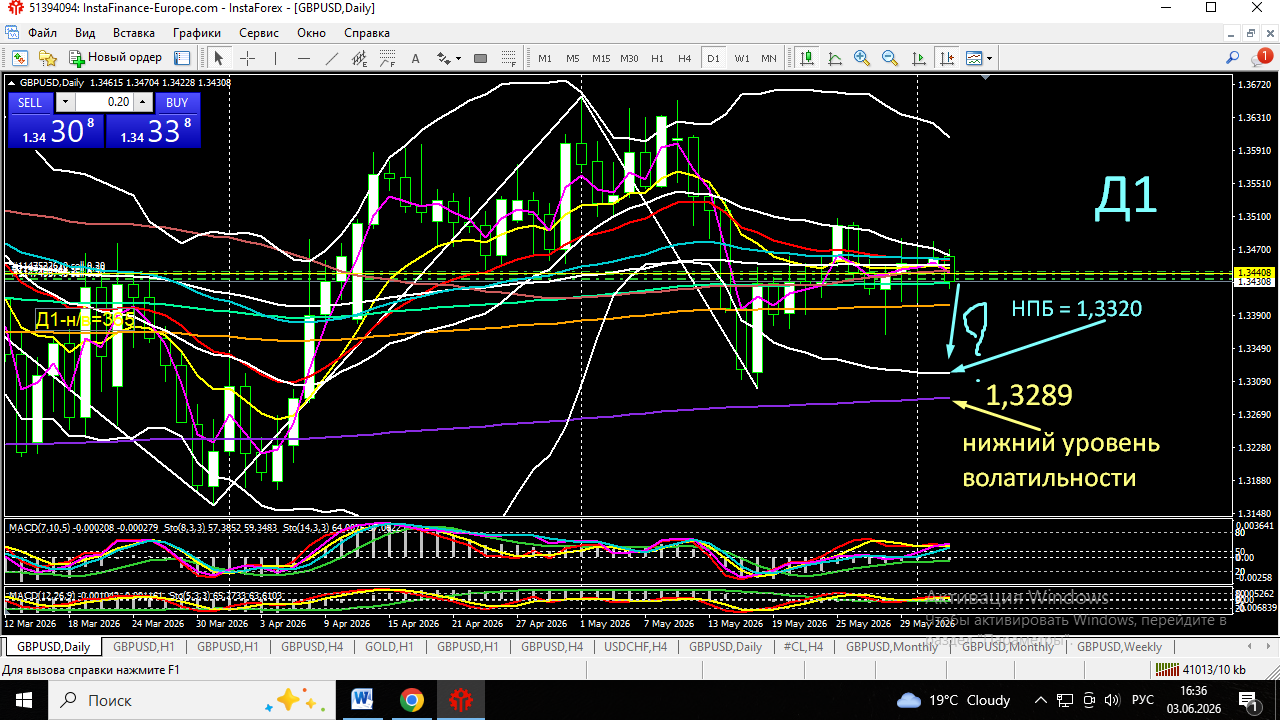This screenshot has height=720, width=1280.
Task: Open the Сервис menu
Action: coord(259,32)
